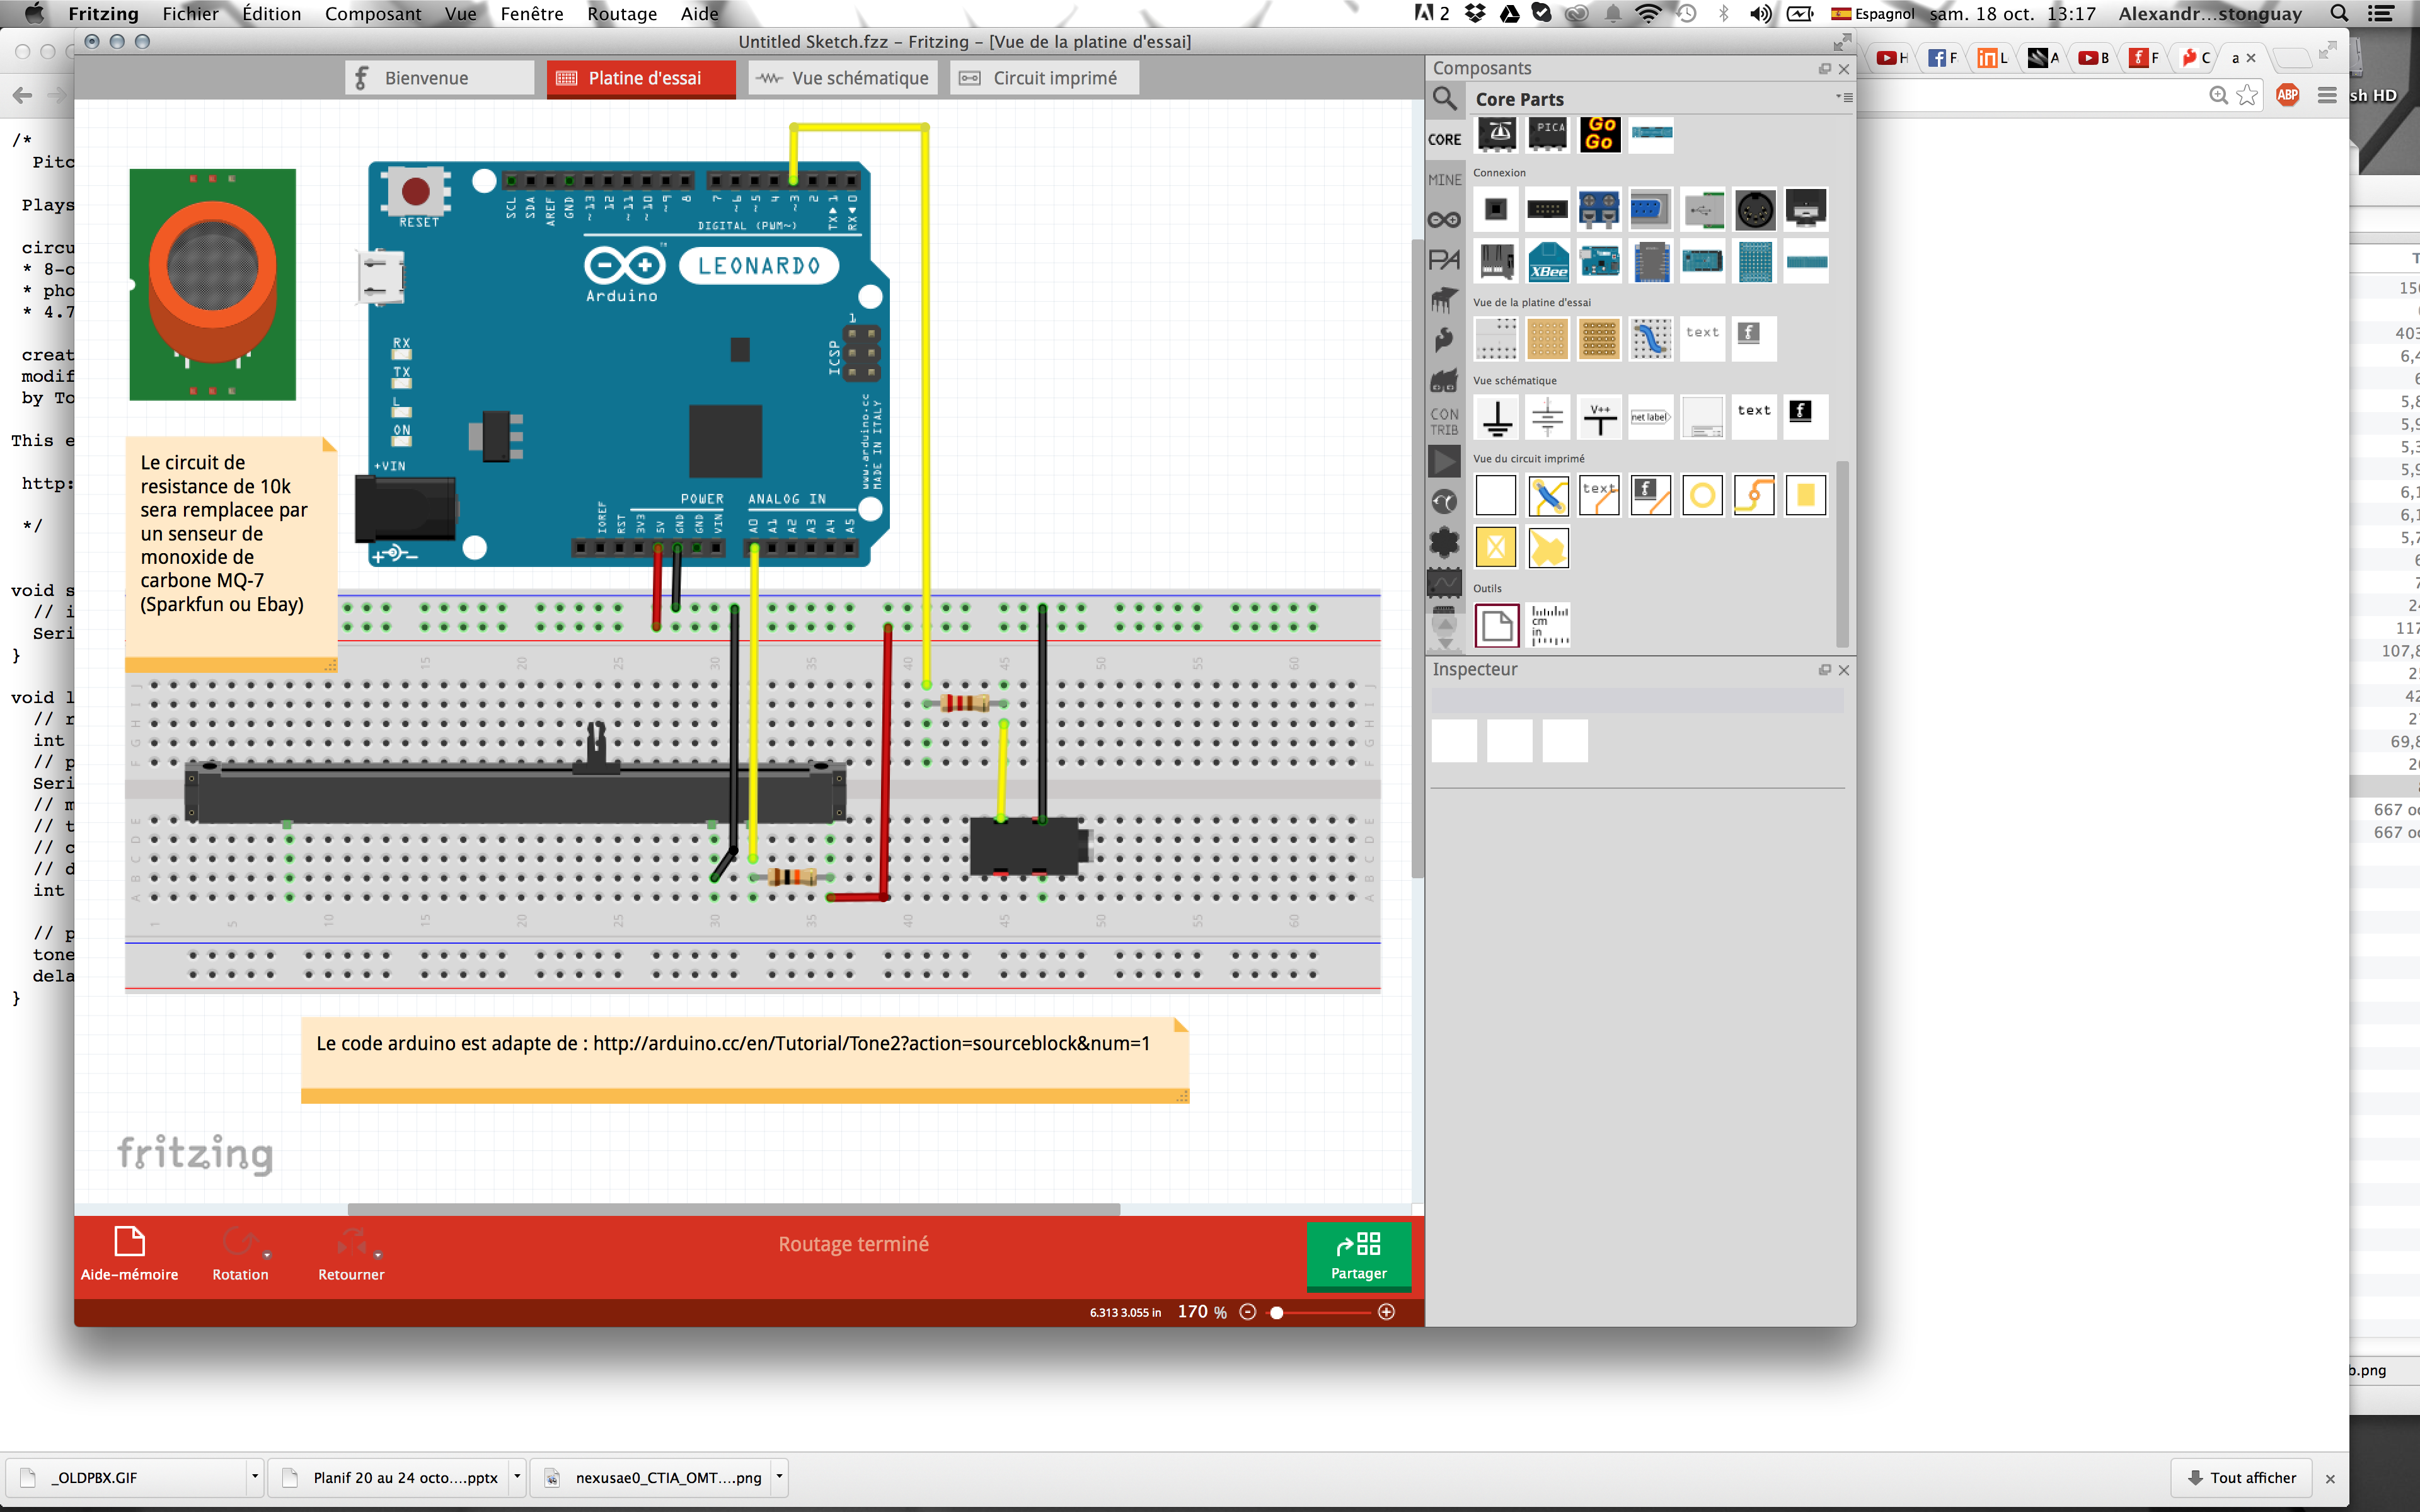Click the Partager button
The height and width of the screenshot is (1512, 2420).
click(x=1358, y=1255)
